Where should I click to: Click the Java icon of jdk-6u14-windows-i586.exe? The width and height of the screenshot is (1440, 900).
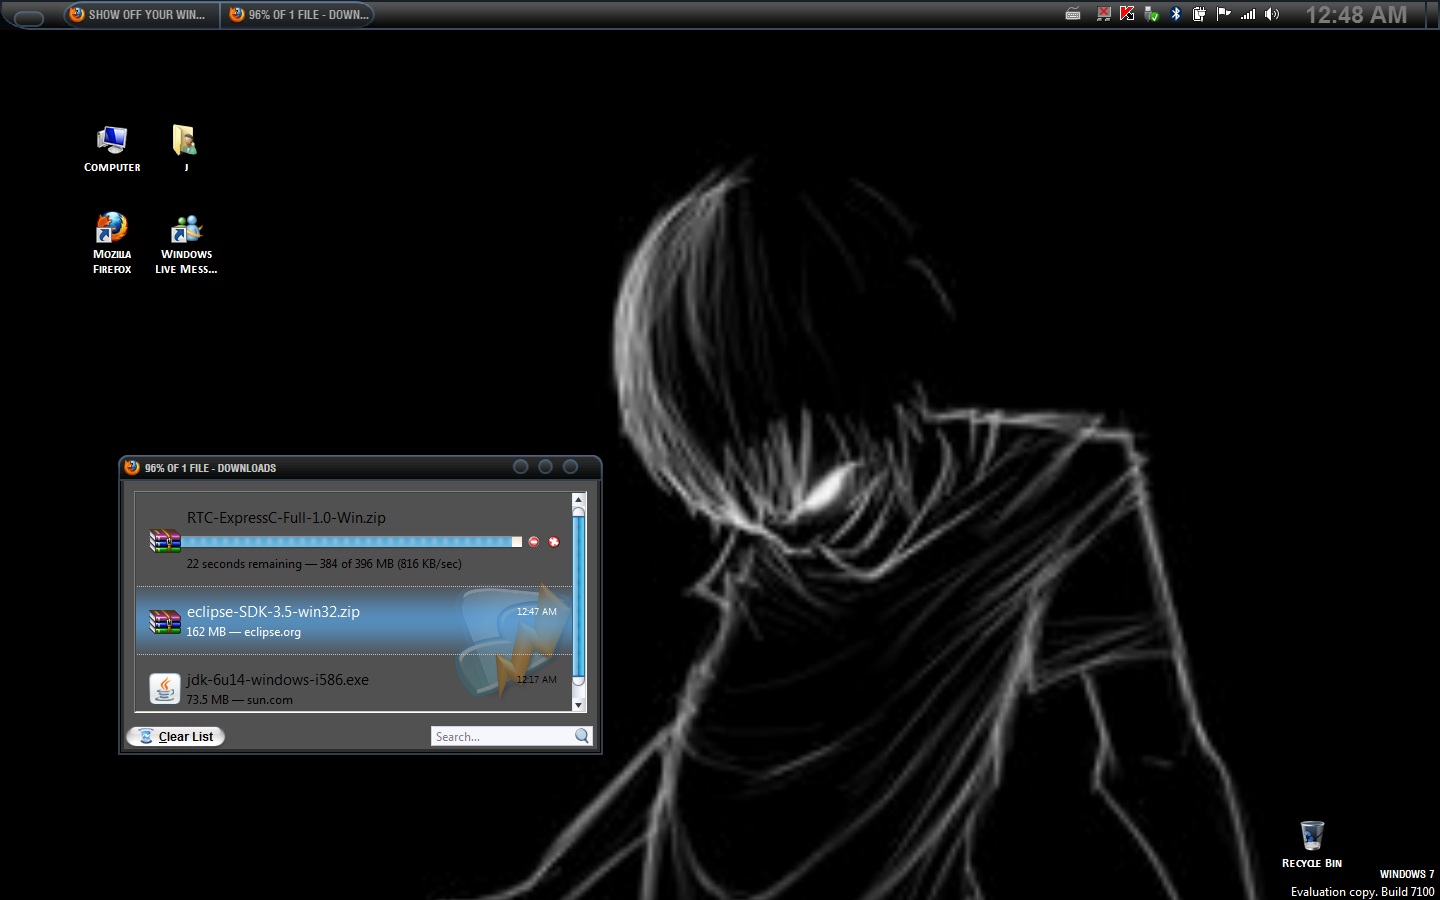pos(164,688)
